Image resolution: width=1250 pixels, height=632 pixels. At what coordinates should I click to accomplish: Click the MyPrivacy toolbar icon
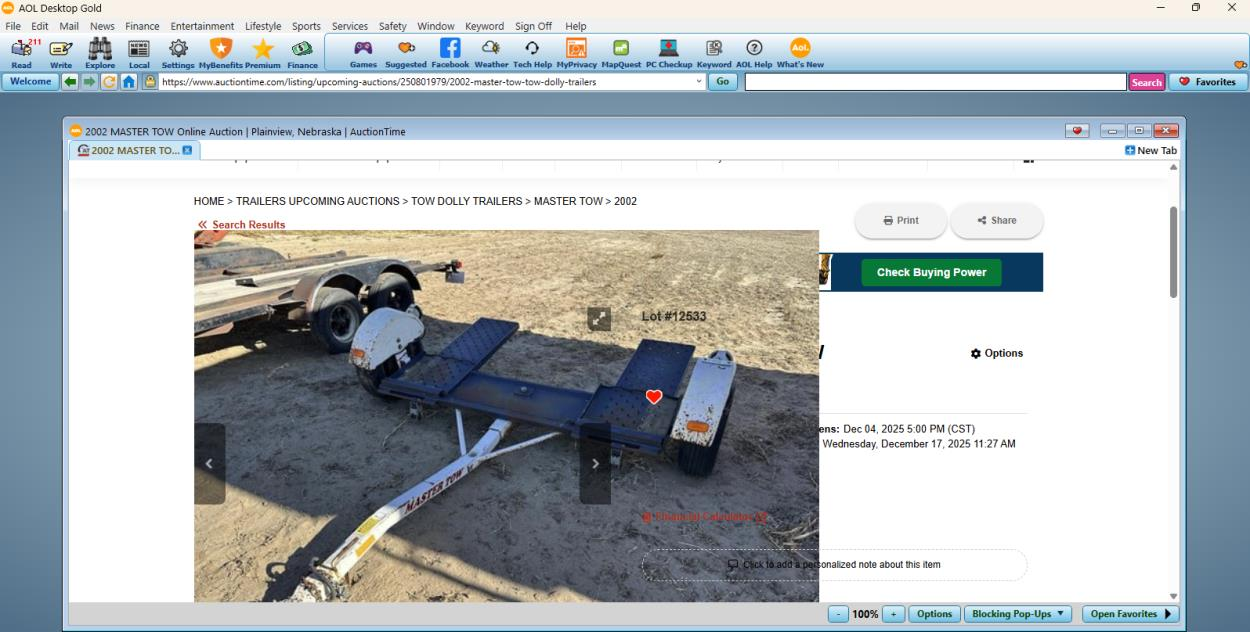576,52
